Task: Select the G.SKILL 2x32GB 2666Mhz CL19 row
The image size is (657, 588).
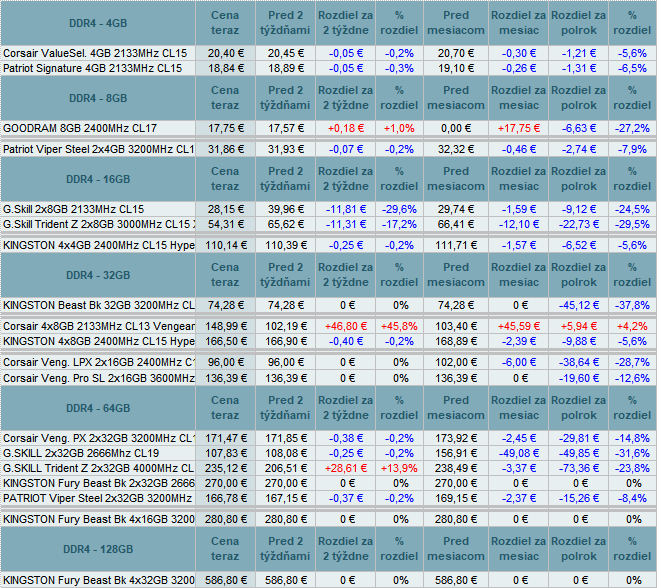Action: point(328,453)
